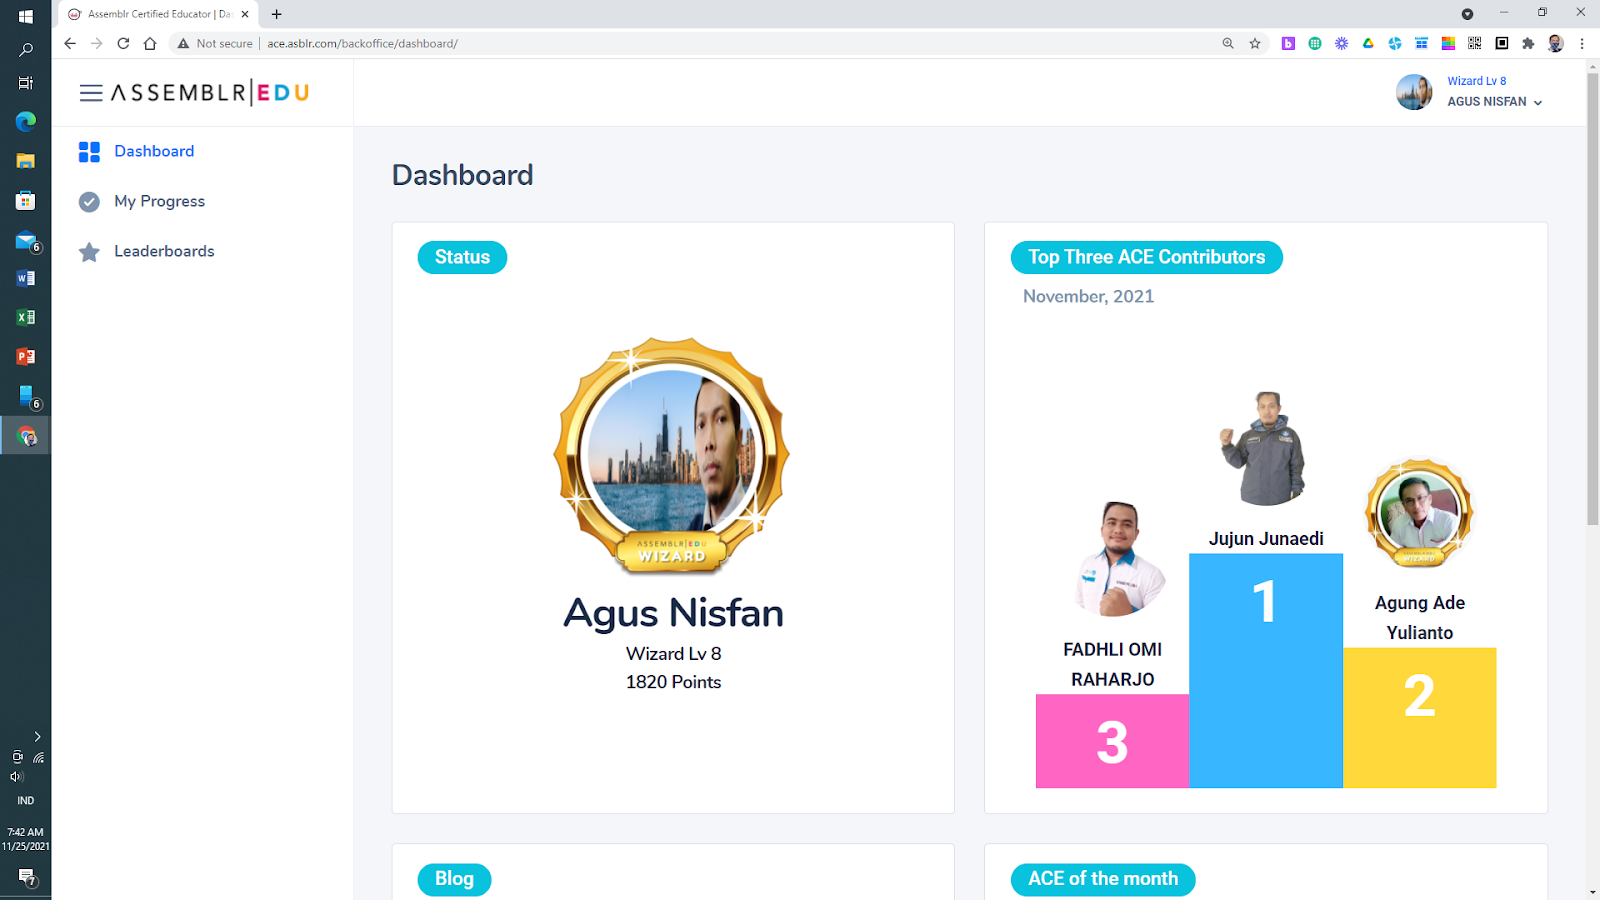Click the Leaderboards star icon
Image resolution: width=1600 pixels, height=900 pixels.
(89, 252)
